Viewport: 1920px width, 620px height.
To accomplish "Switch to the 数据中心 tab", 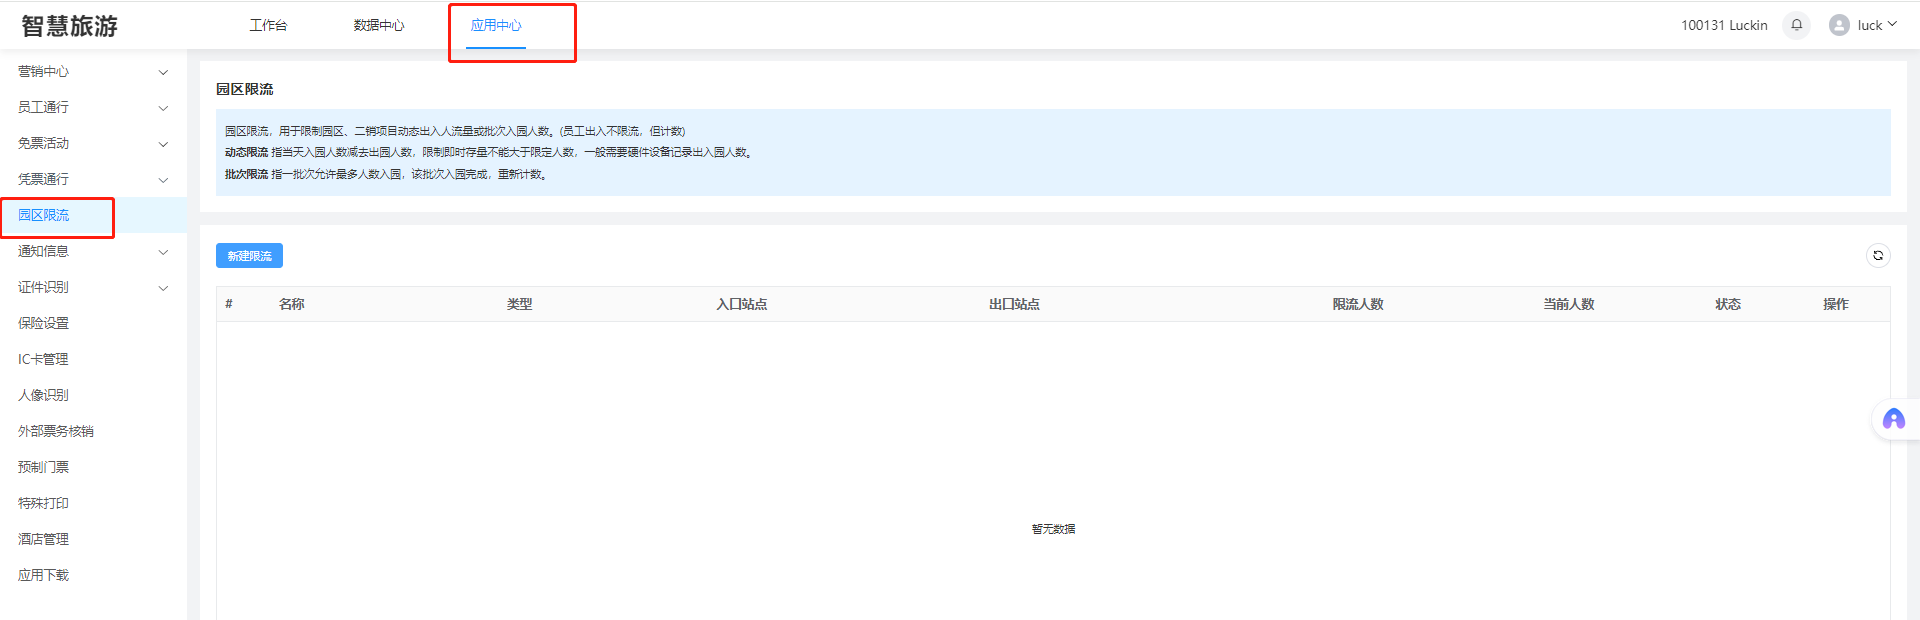I will [x=378, y=26].
